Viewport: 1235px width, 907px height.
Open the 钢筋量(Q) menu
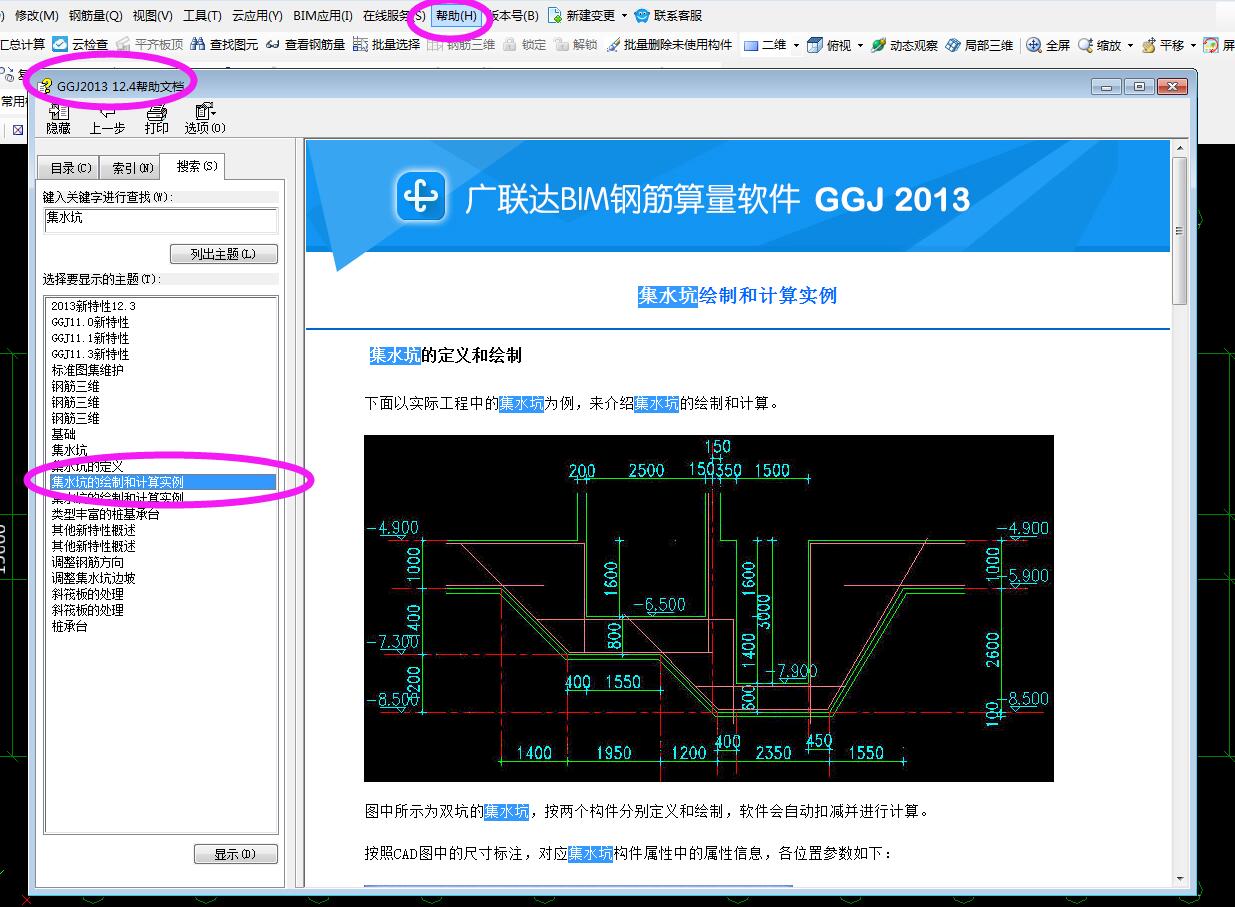[96, 16]
